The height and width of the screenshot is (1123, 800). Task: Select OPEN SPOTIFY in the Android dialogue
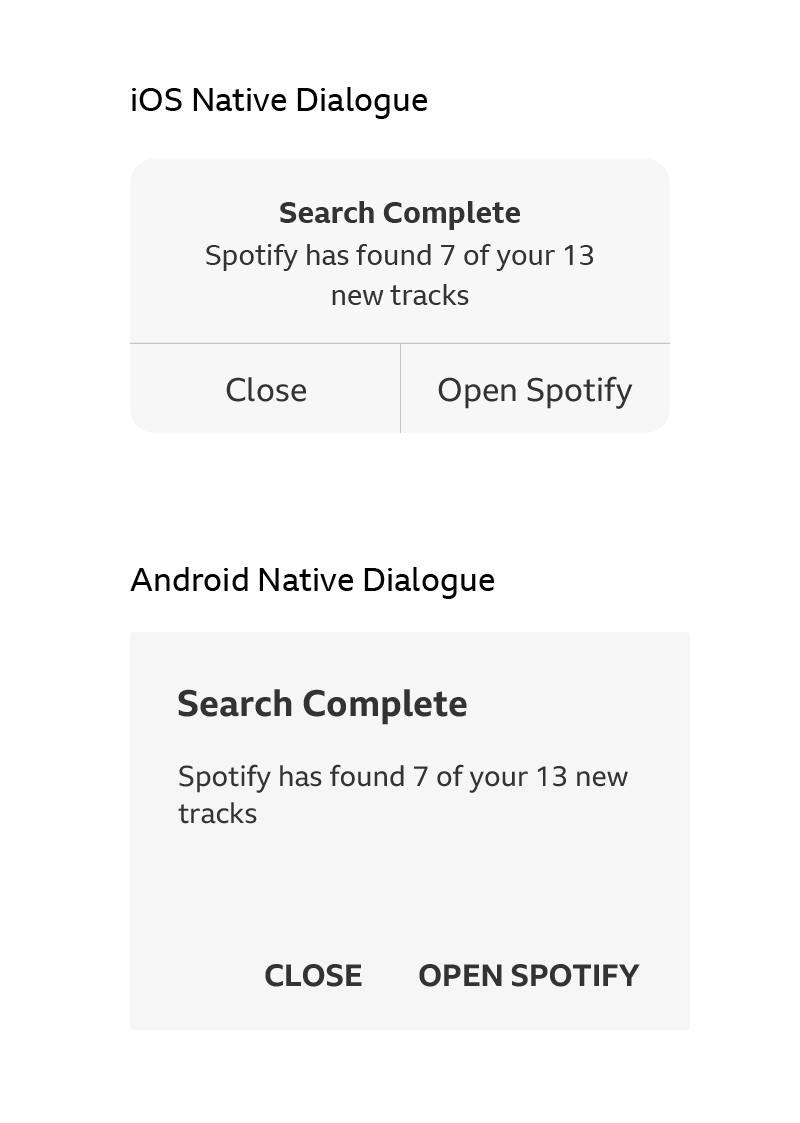[528, 976]
